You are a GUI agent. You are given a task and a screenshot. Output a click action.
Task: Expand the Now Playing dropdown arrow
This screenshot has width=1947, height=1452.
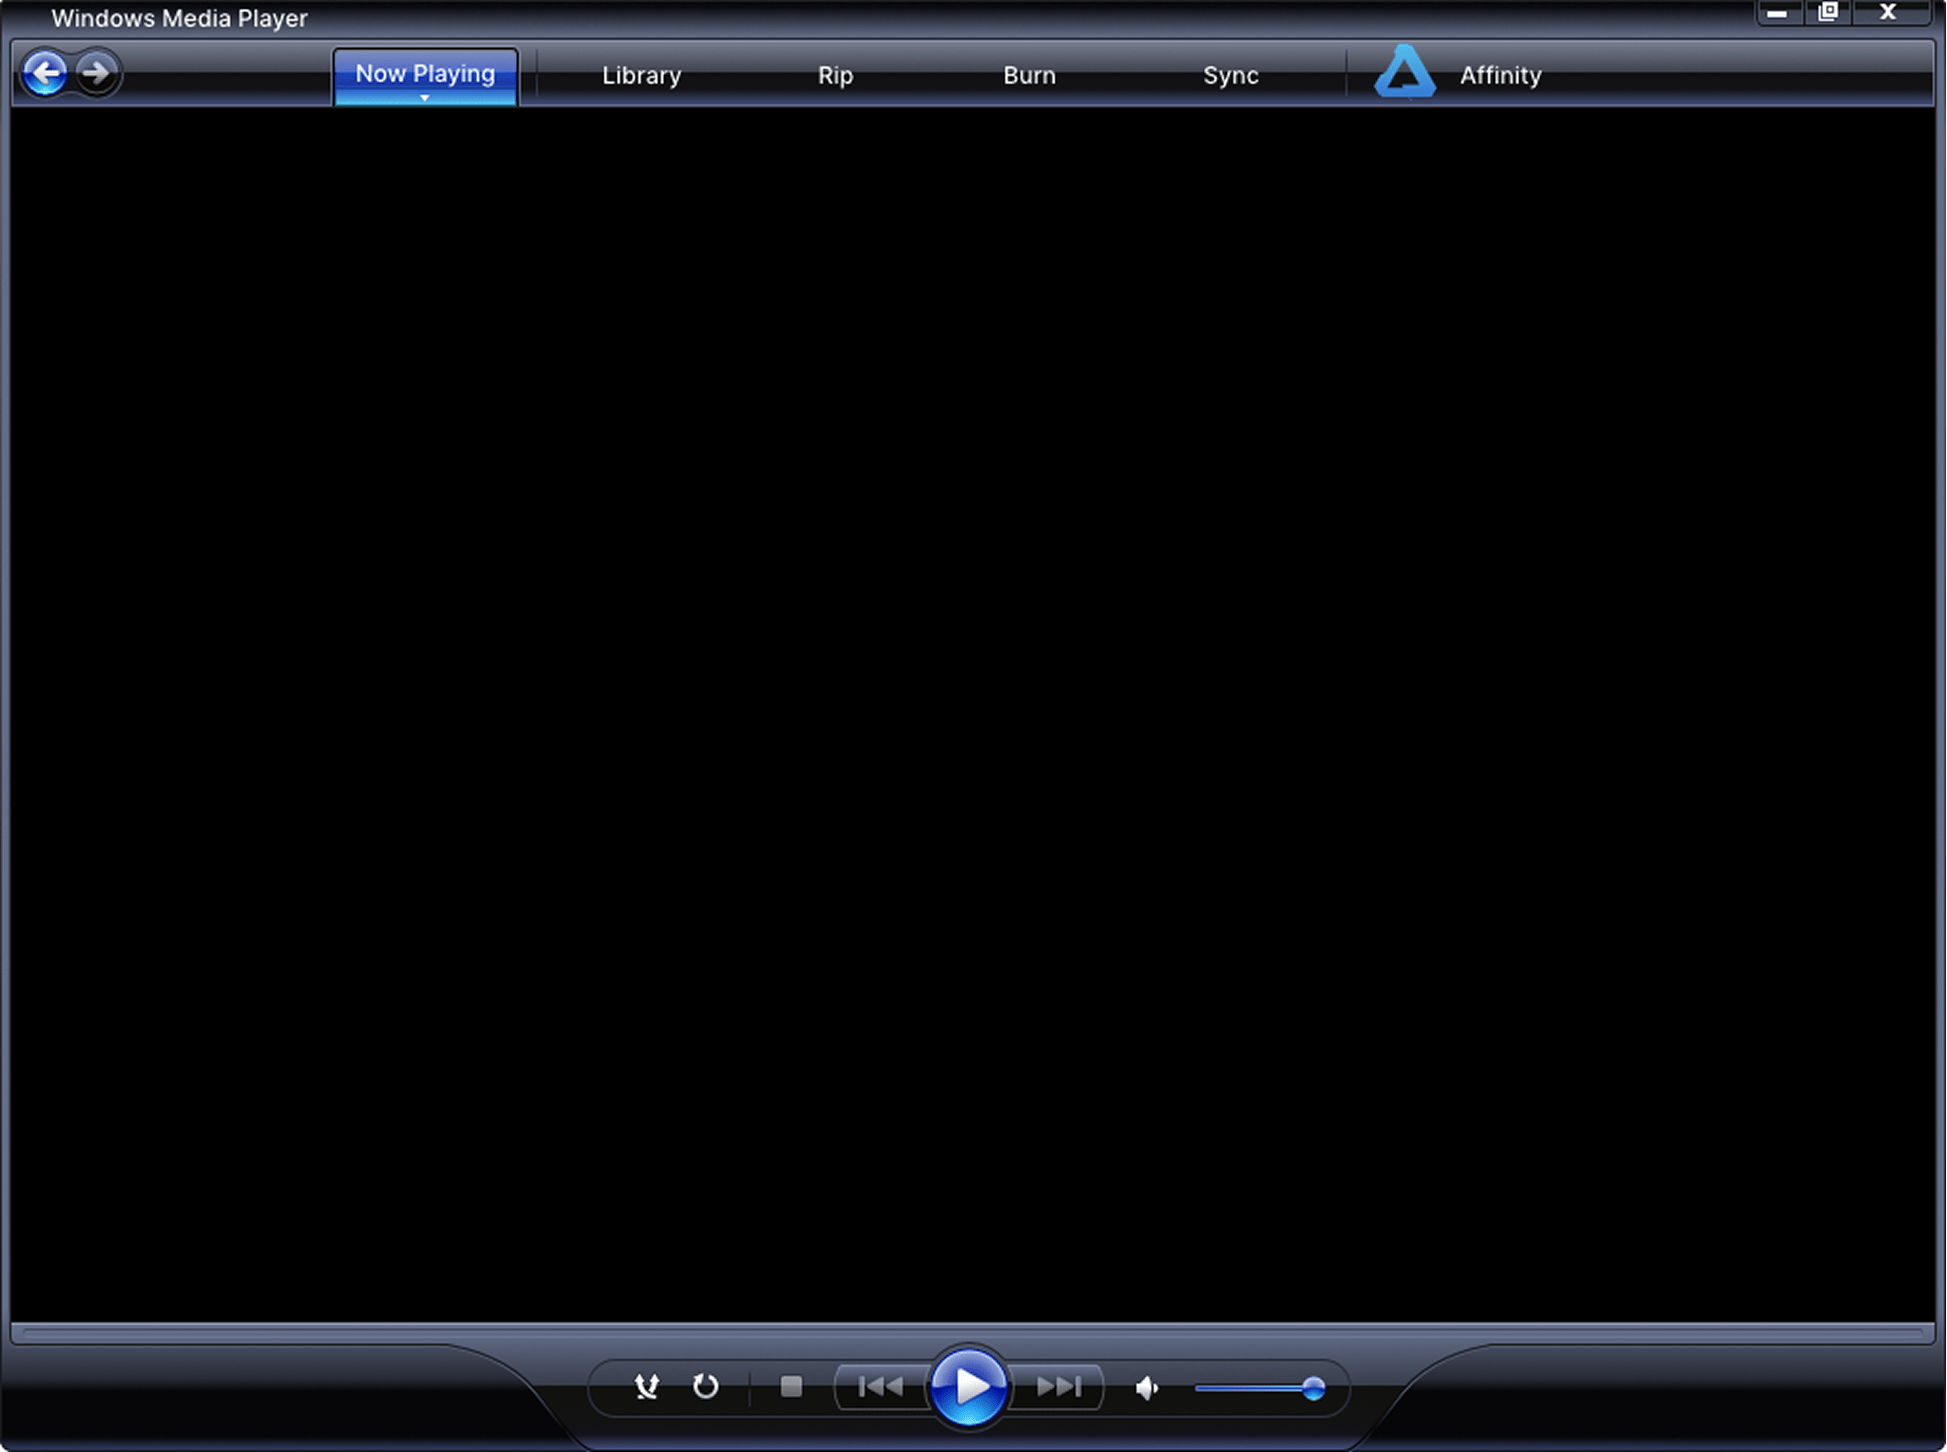425,98
